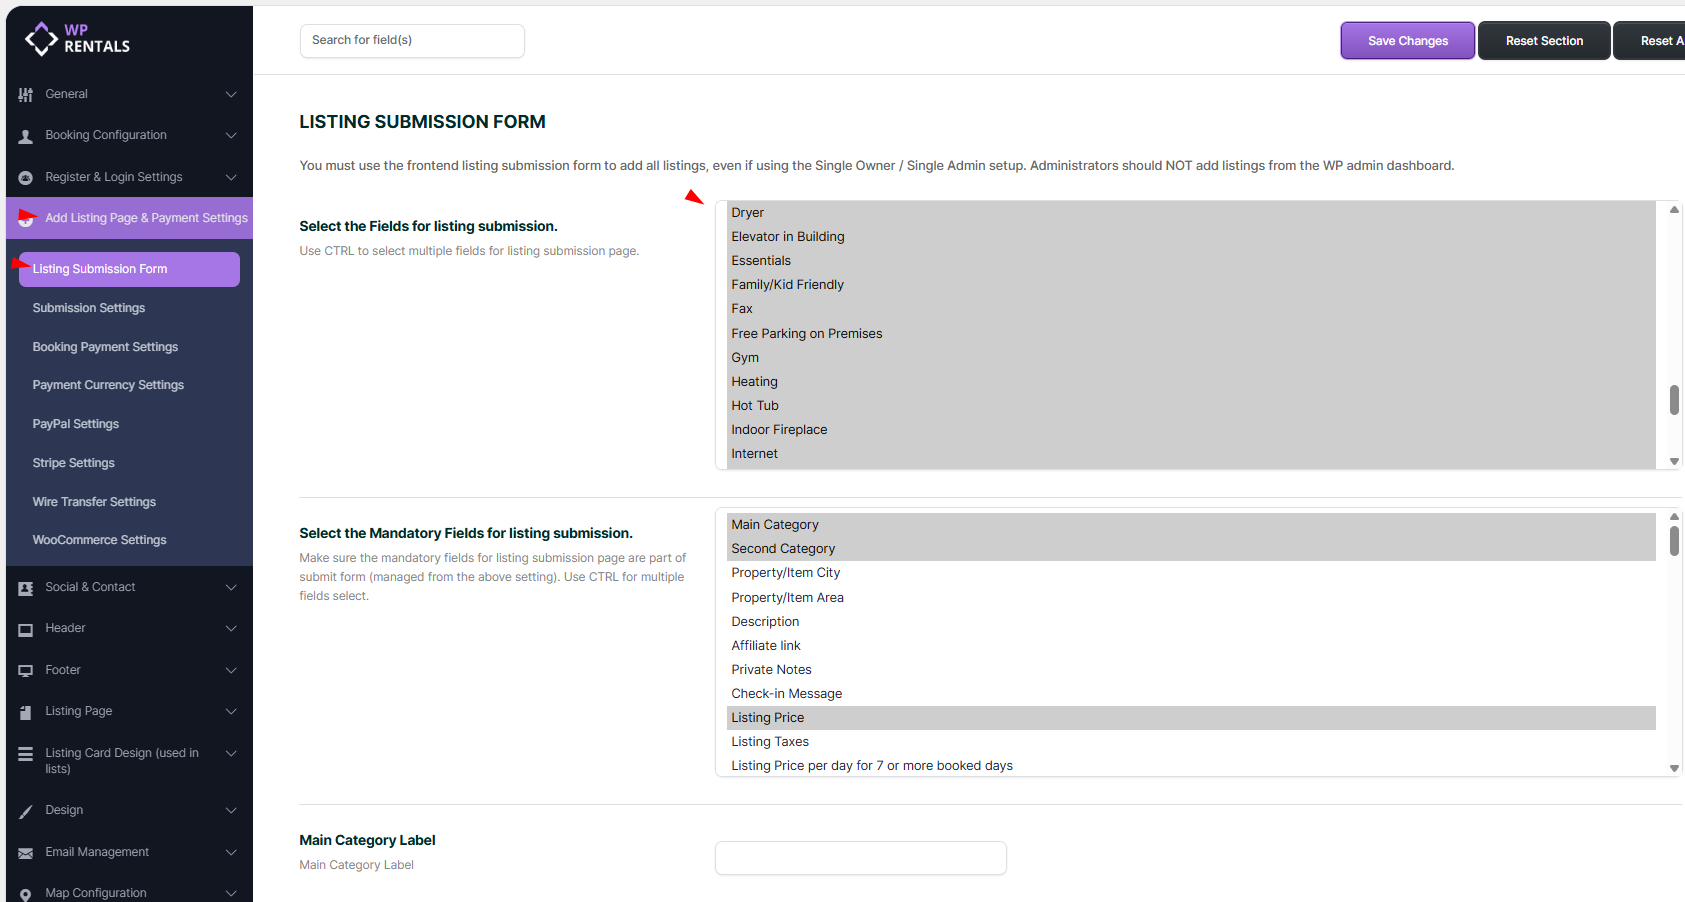Open Submission Settings submenu item
The height and width of the screenshot is (902, 1685).
click(x=89, y=308)
